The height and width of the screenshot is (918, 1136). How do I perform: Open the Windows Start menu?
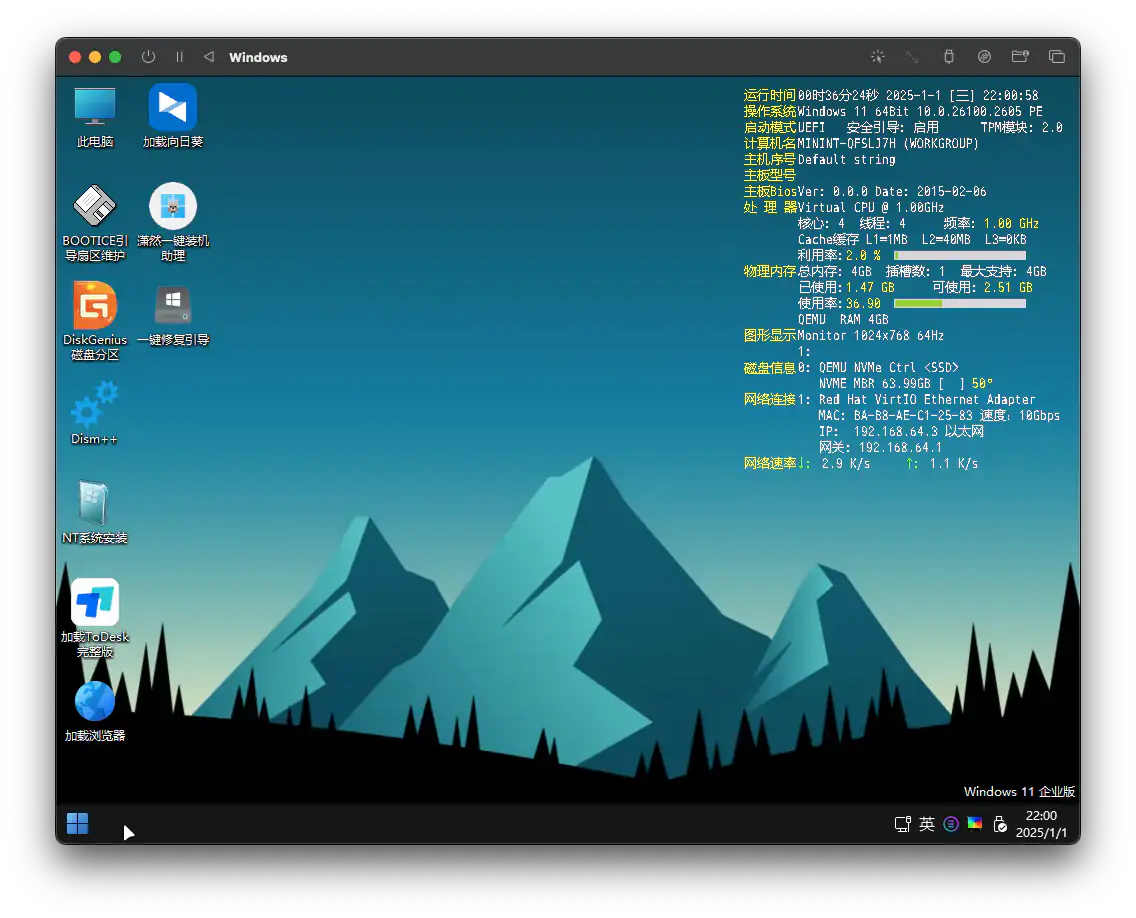pos(77,823)
